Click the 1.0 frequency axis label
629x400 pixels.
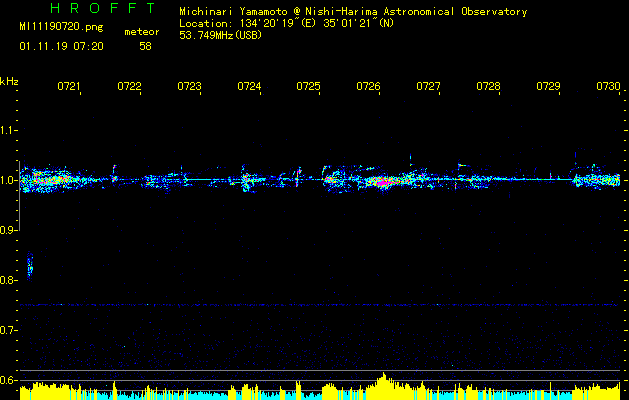(8, 180)
